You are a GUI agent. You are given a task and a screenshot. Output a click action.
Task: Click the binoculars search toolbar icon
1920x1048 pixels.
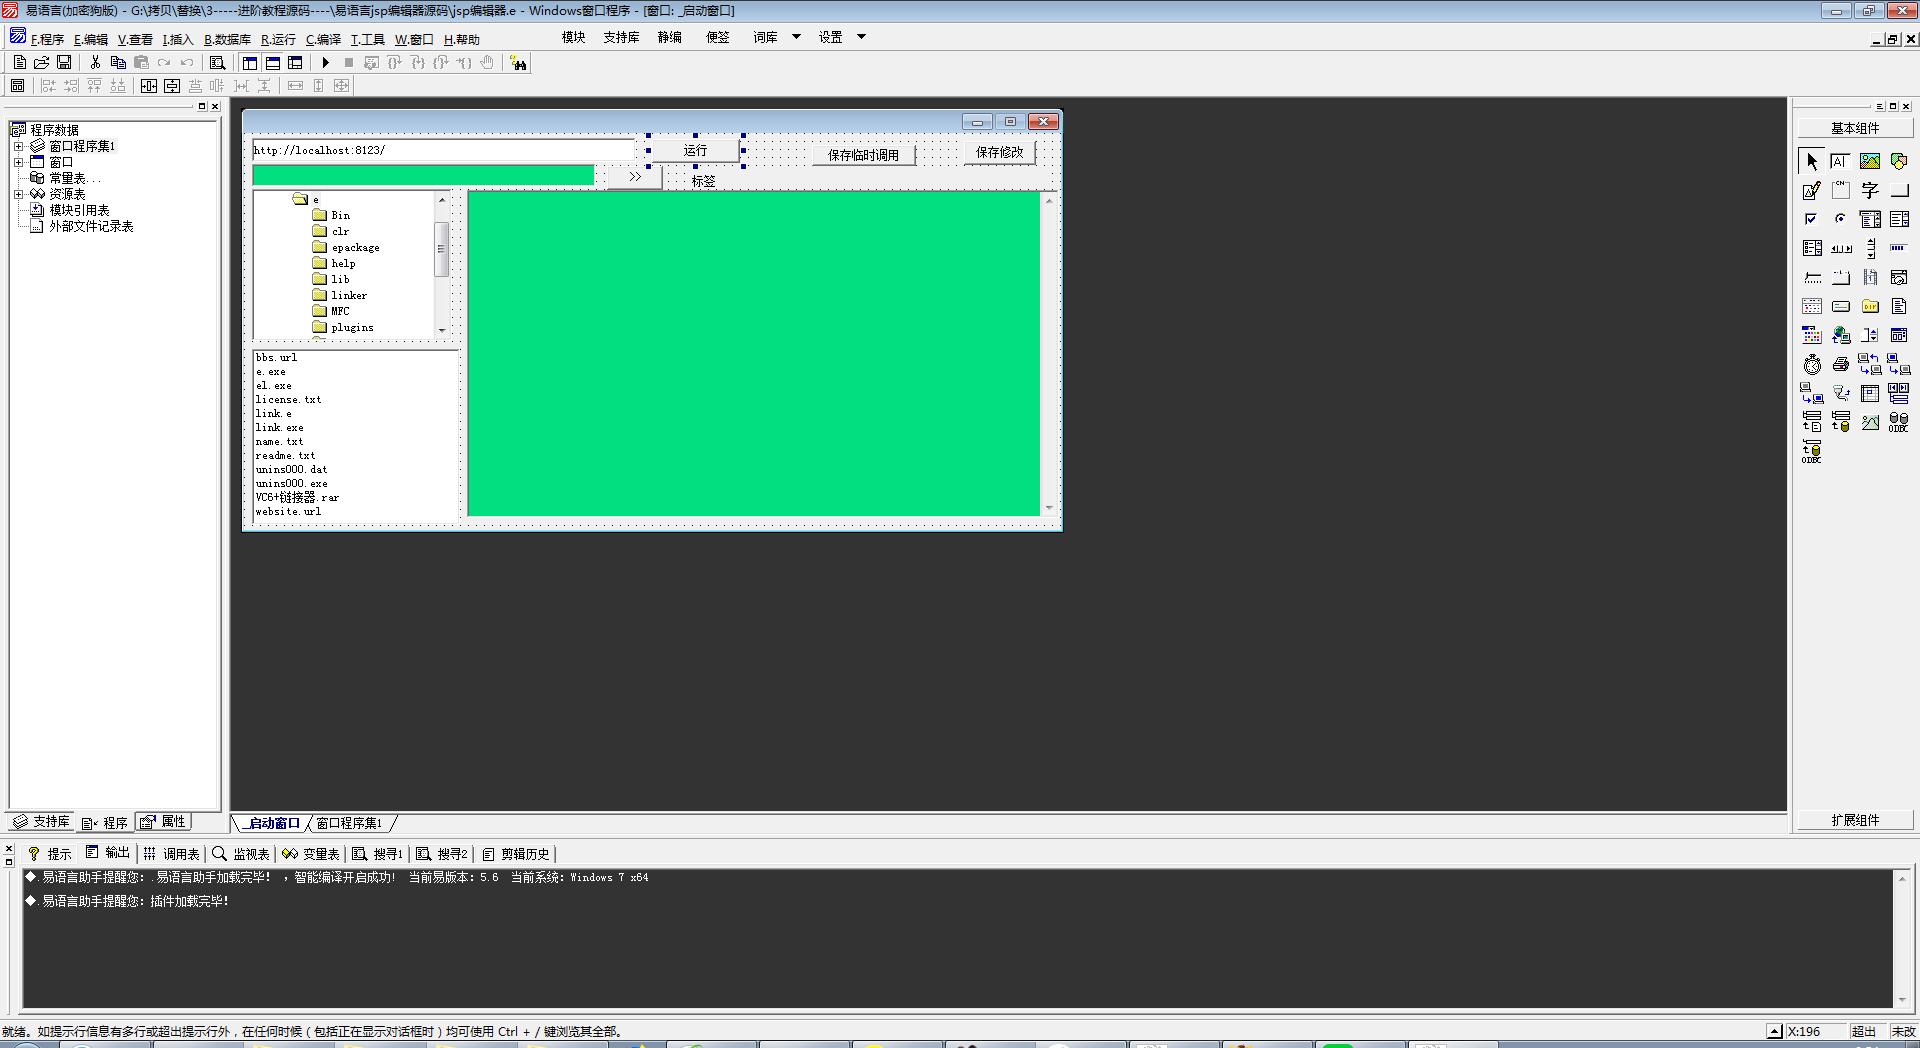point(518,63)
